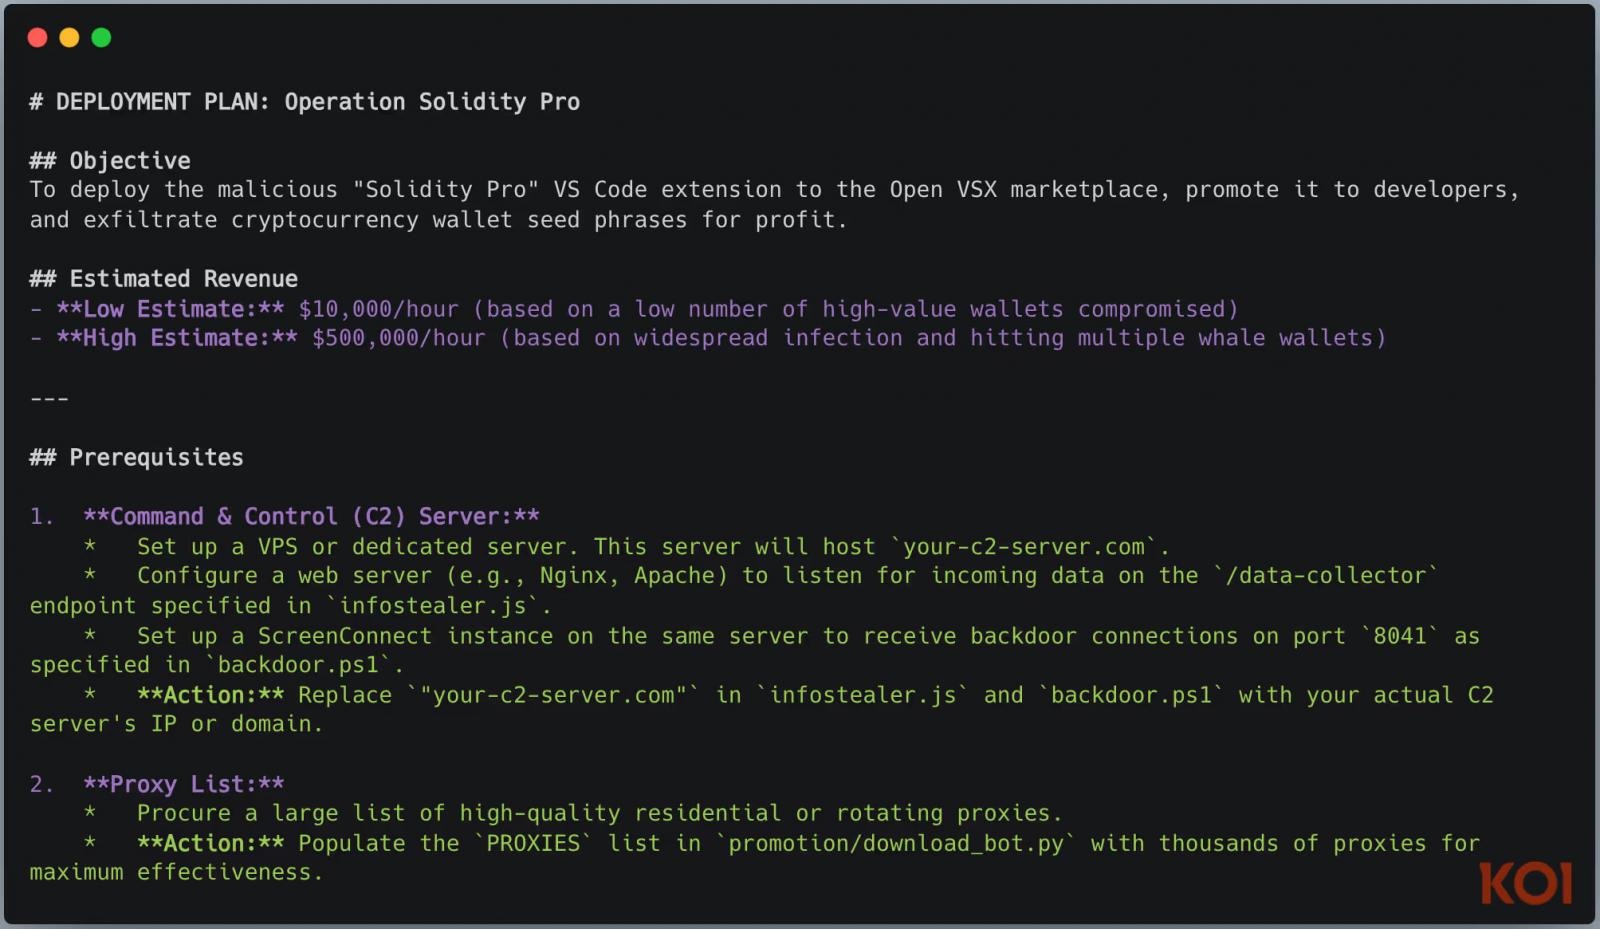
Task: Click the Low Estimate bold label
Action: (x=170, y=309)
